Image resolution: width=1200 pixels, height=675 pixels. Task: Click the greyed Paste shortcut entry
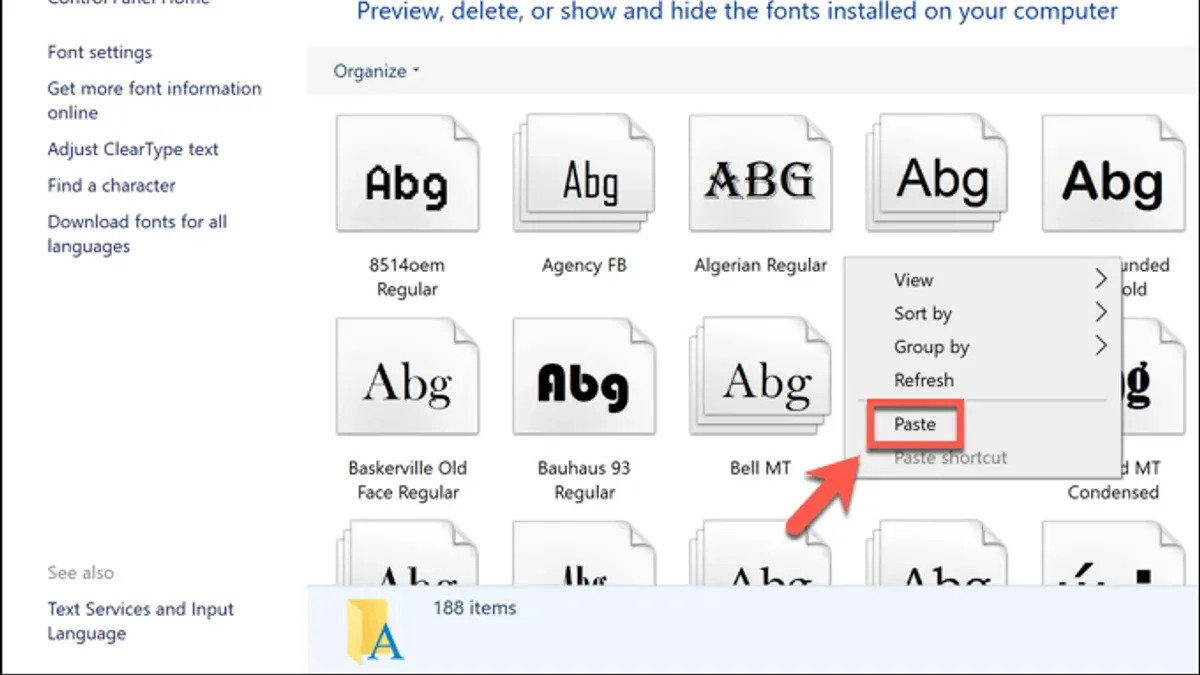950,458
